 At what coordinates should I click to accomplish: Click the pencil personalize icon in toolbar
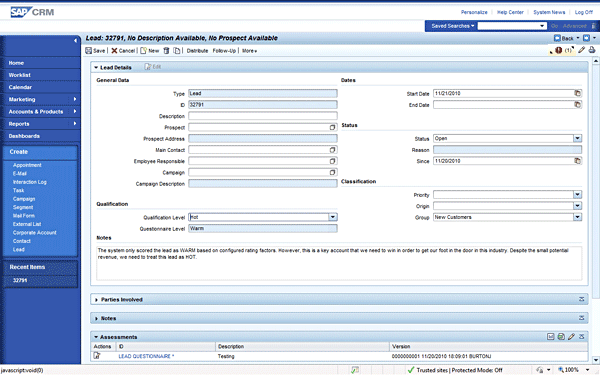[581, 50]
